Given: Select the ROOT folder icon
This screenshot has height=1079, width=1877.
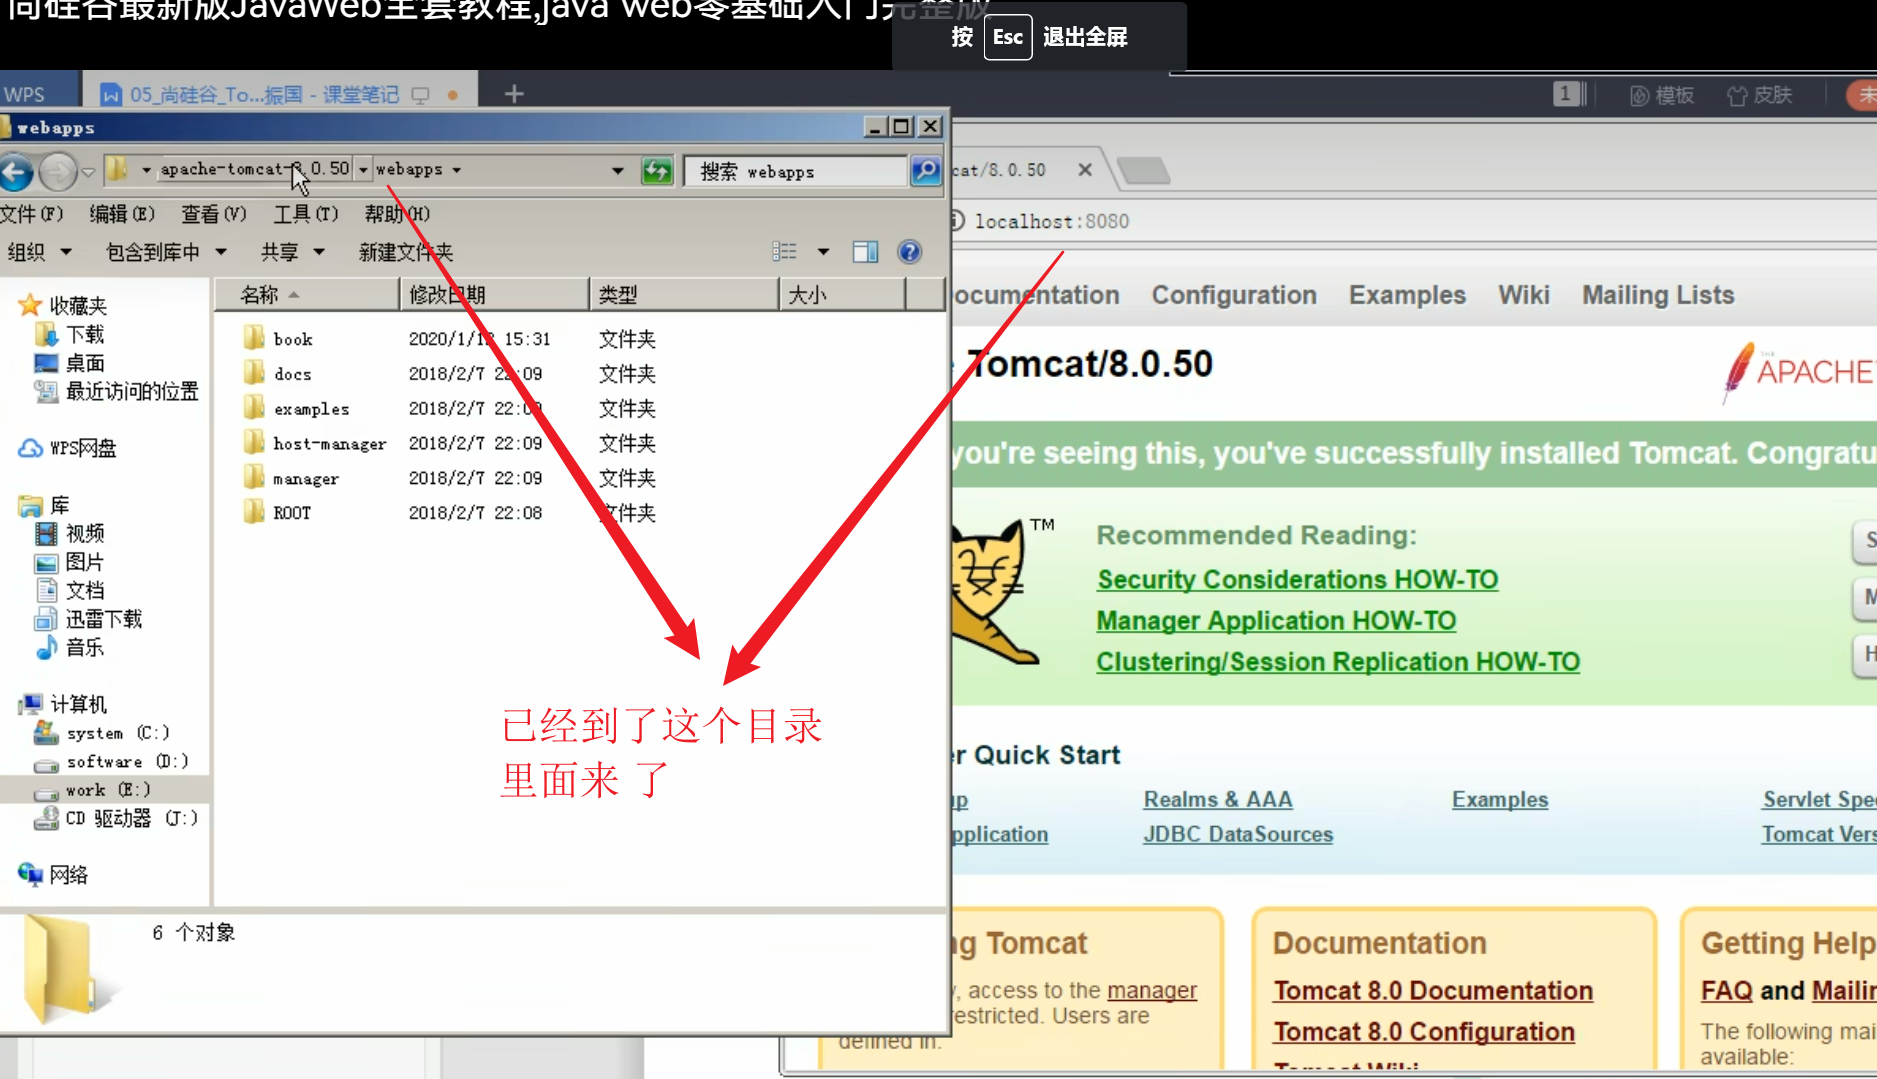Looking at the screenshot, I should [254, 512].
